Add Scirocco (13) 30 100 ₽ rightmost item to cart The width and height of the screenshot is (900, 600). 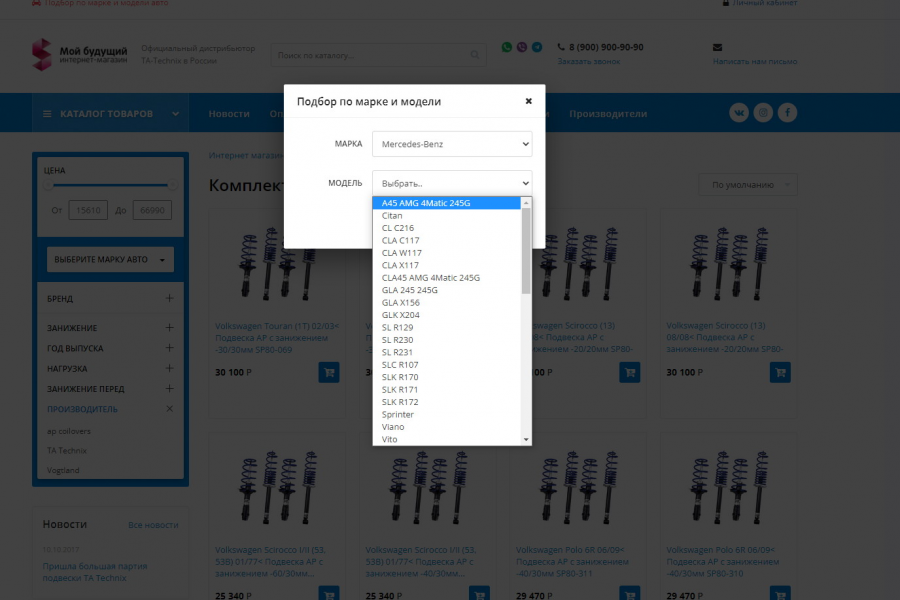pyautogui.click(x=780, y=373)
